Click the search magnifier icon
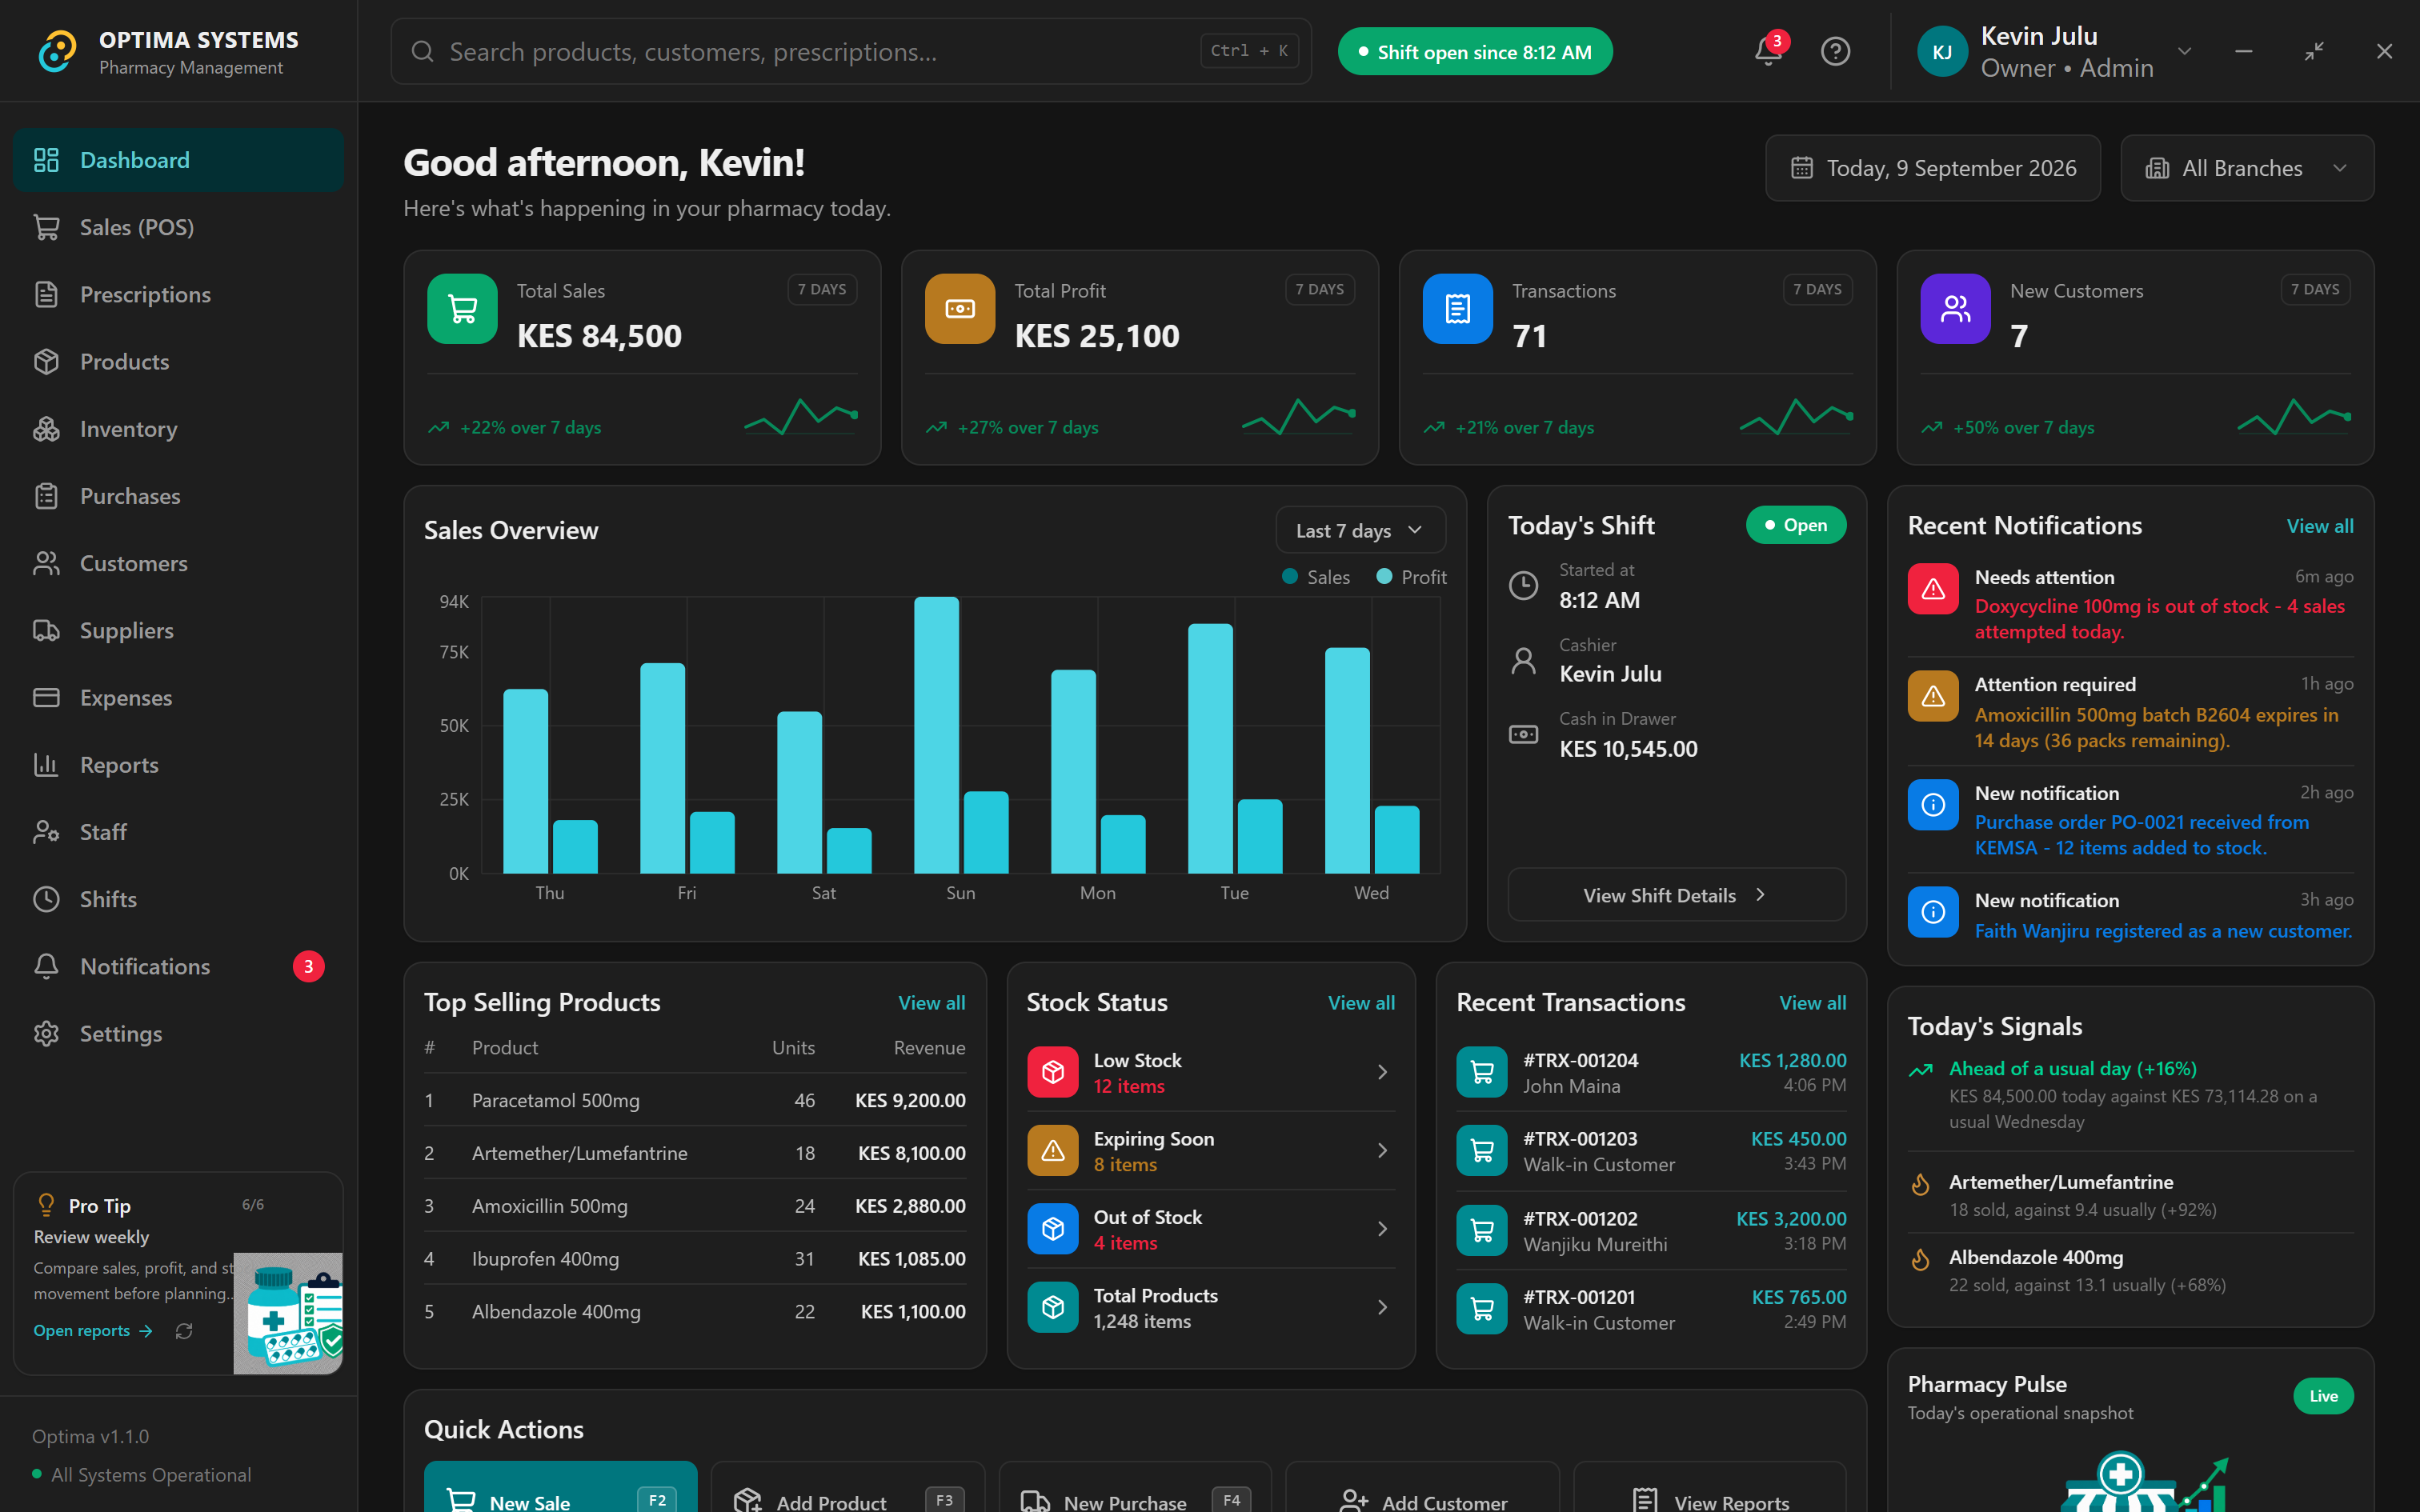The height and width of the screenshot is (1512, 2420). 423,51
